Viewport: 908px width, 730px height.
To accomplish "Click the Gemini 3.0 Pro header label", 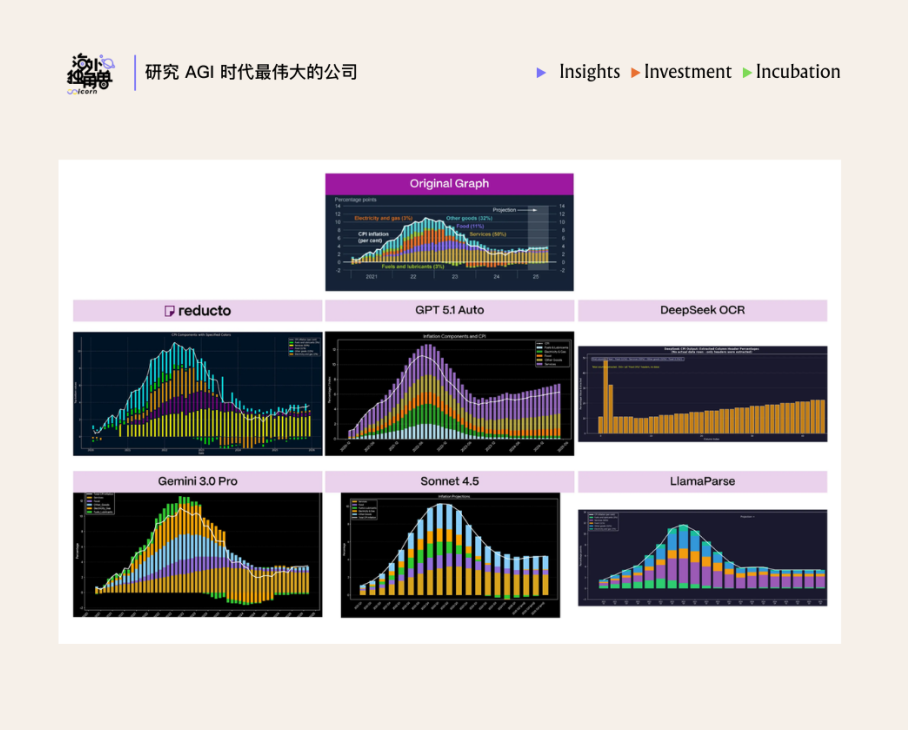I will (197, 481).
